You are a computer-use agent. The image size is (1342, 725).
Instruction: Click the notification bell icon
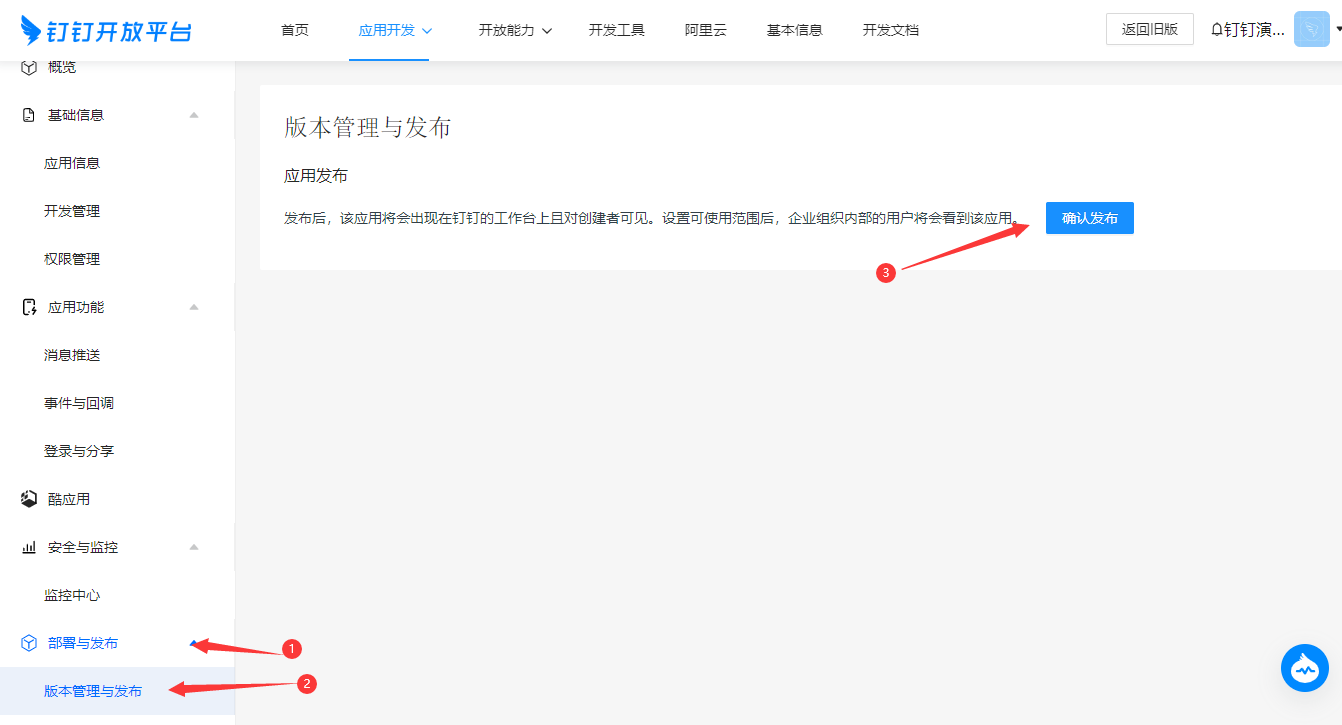(x=1216, y=30)
